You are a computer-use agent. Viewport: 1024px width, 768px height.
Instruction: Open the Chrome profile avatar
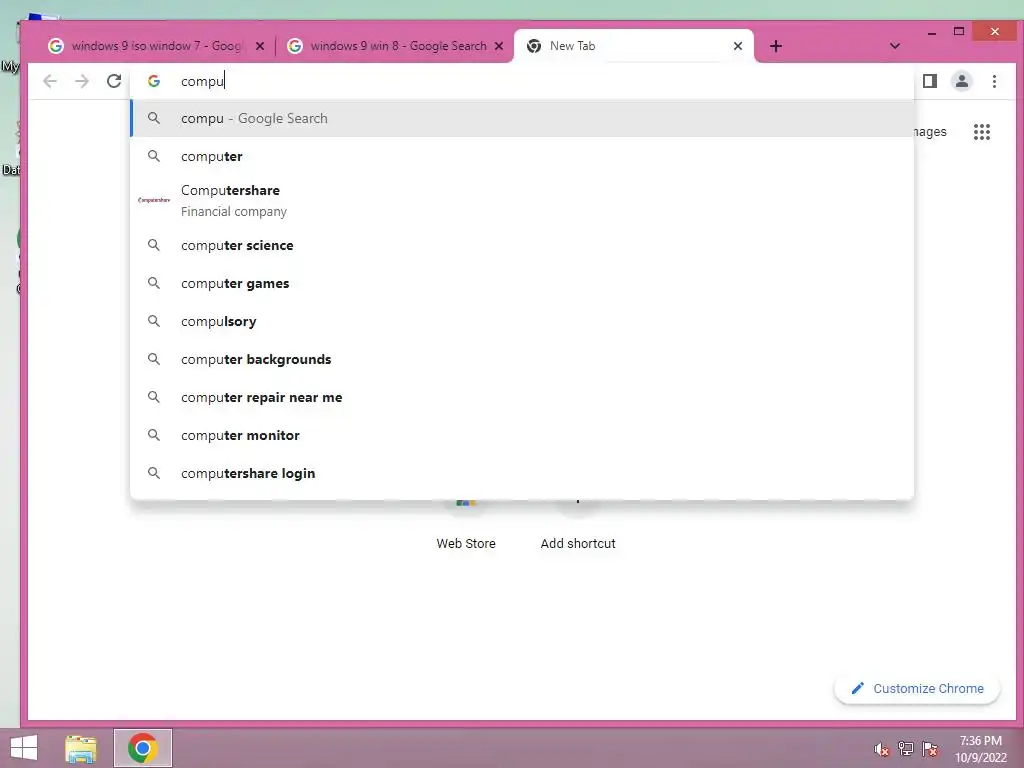(962, 81)
